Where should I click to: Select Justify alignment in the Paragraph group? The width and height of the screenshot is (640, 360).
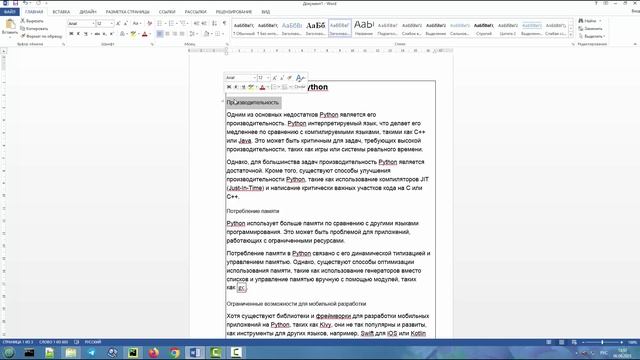tap(182, 34)
